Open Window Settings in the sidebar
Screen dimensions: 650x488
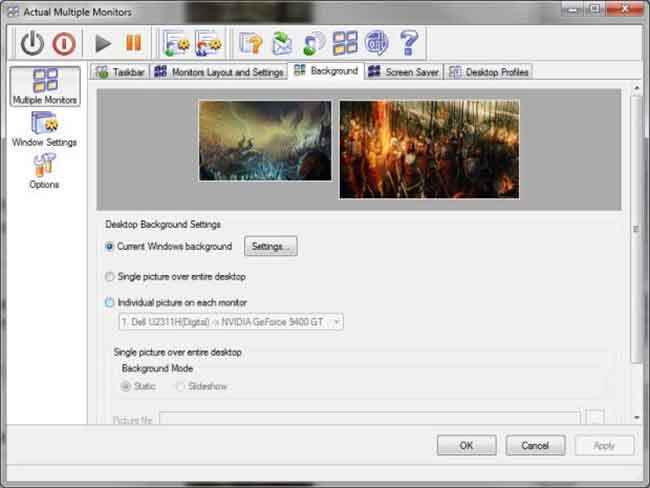[44, 129]
